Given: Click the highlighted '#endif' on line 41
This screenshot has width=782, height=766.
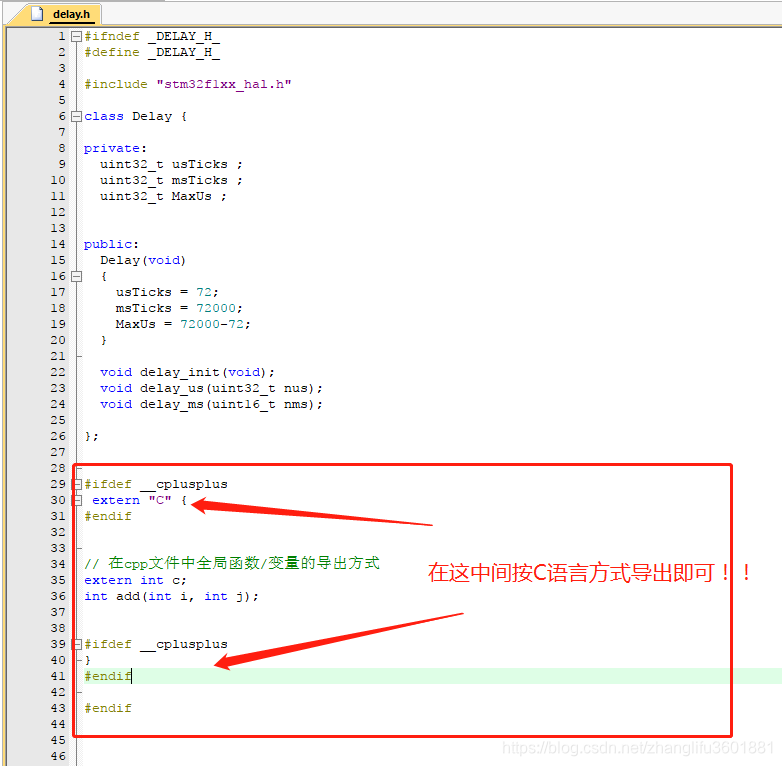Looking at the screenshot, I should coord(108,676).
